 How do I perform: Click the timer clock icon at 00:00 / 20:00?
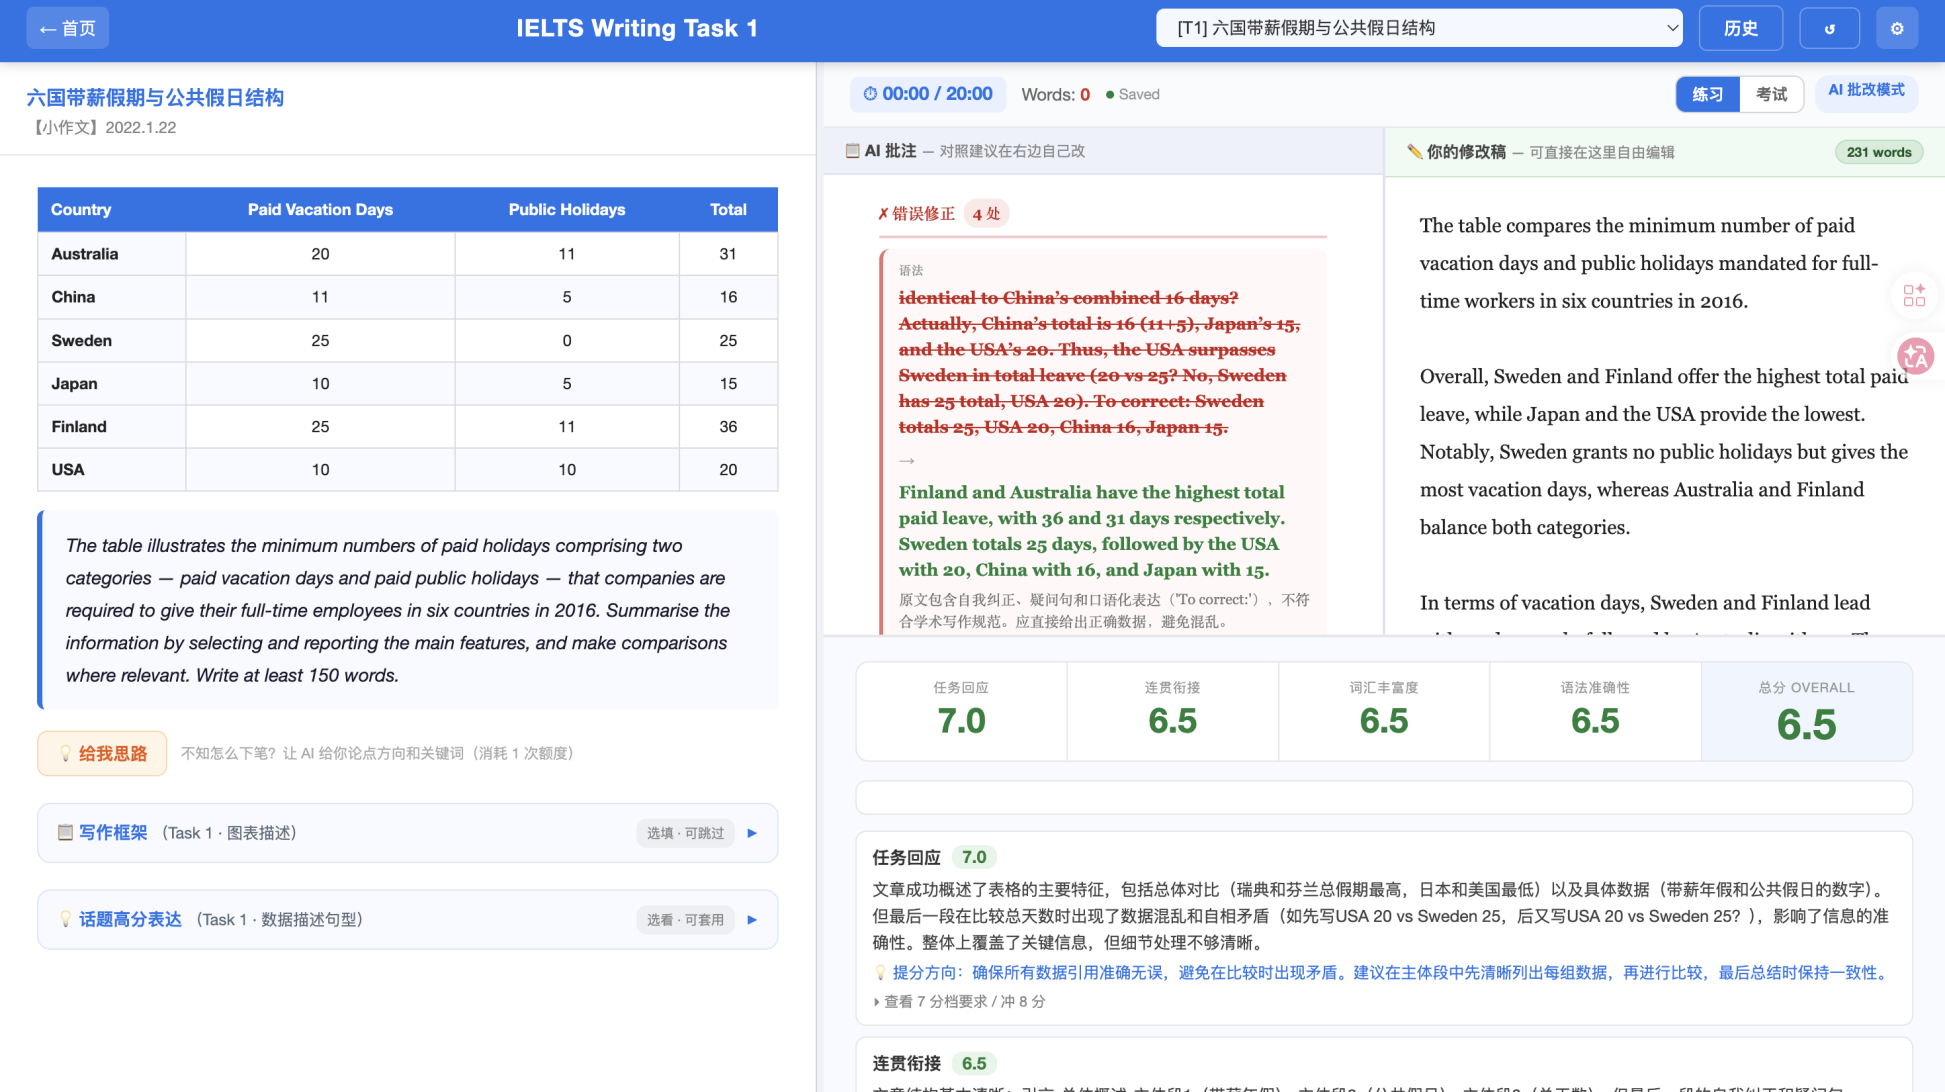point(870,94)
